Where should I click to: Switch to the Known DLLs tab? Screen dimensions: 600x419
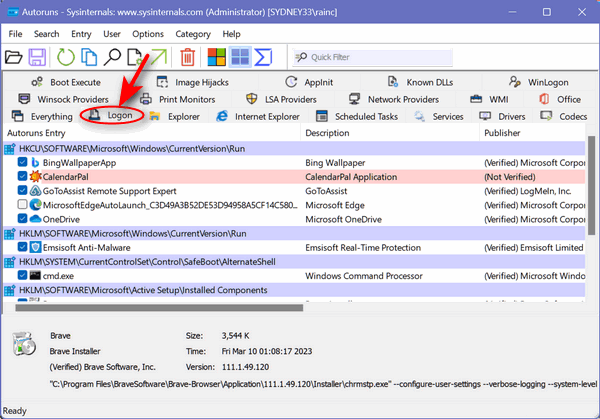pyautogui.click(x=420, y=82)
